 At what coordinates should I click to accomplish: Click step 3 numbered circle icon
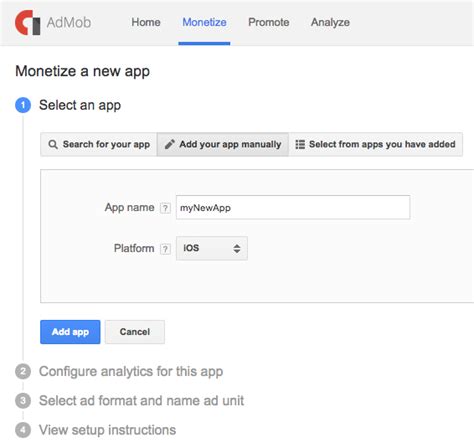click(x=23, y=401)
